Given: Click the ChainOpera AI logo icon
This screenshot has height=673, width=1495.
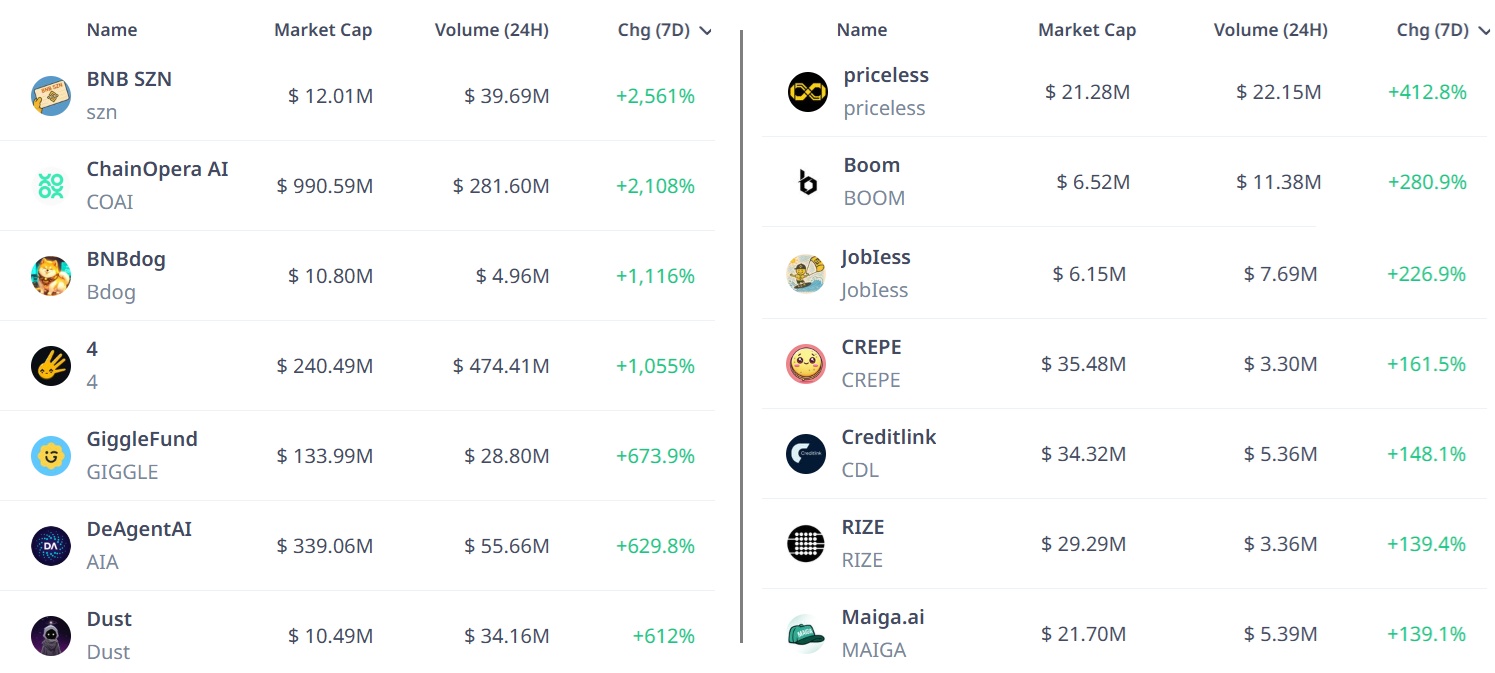Looking at the screenshot, I should click(51, 186).
